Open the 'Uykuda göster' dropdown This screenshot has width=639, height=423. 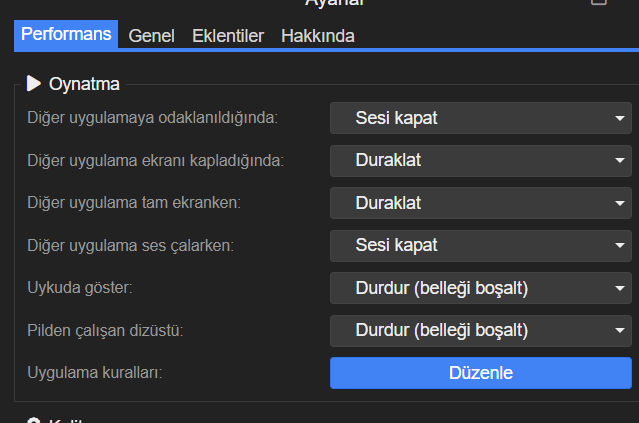480,288
